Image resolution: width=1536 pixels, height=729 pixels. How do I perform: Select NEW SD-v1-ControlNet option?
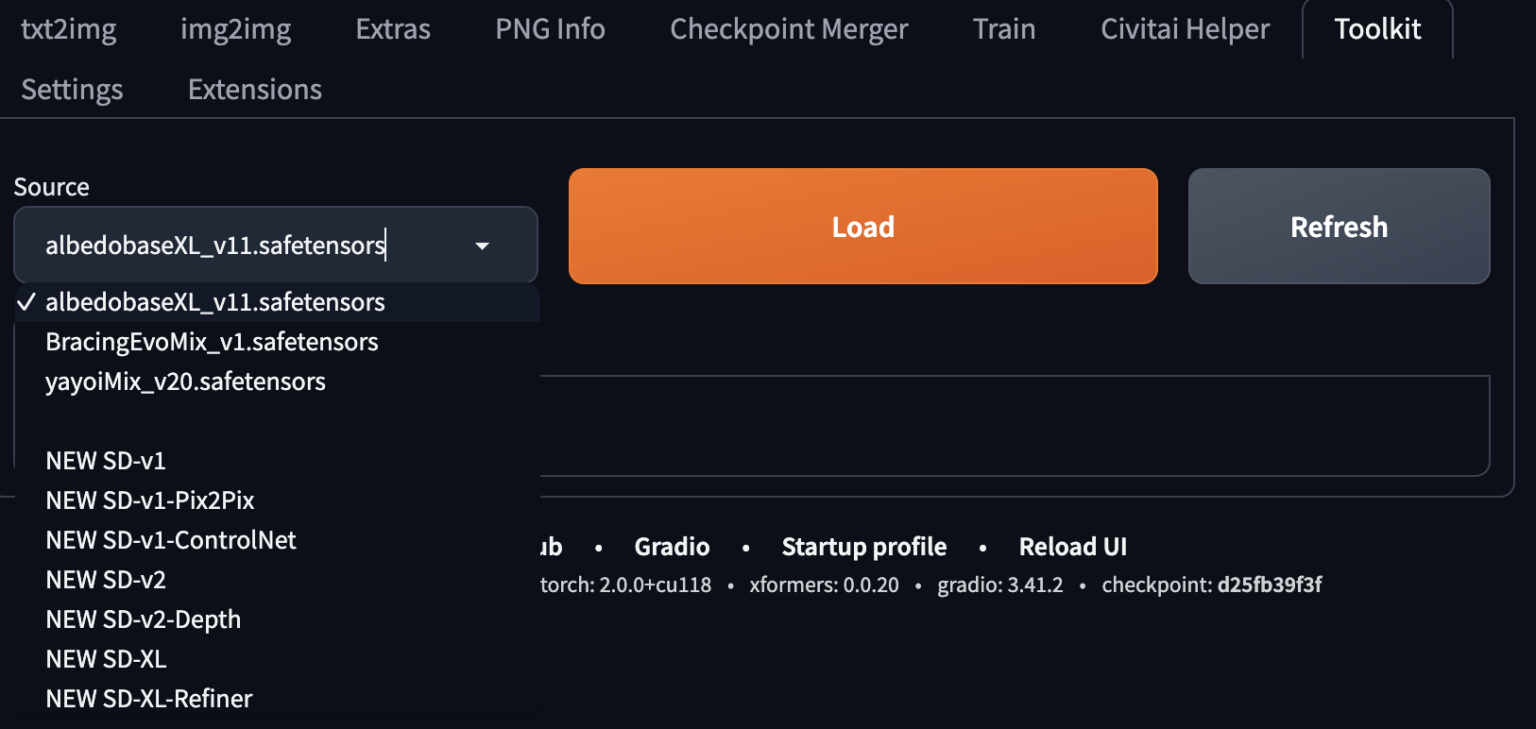click(170, 540)
